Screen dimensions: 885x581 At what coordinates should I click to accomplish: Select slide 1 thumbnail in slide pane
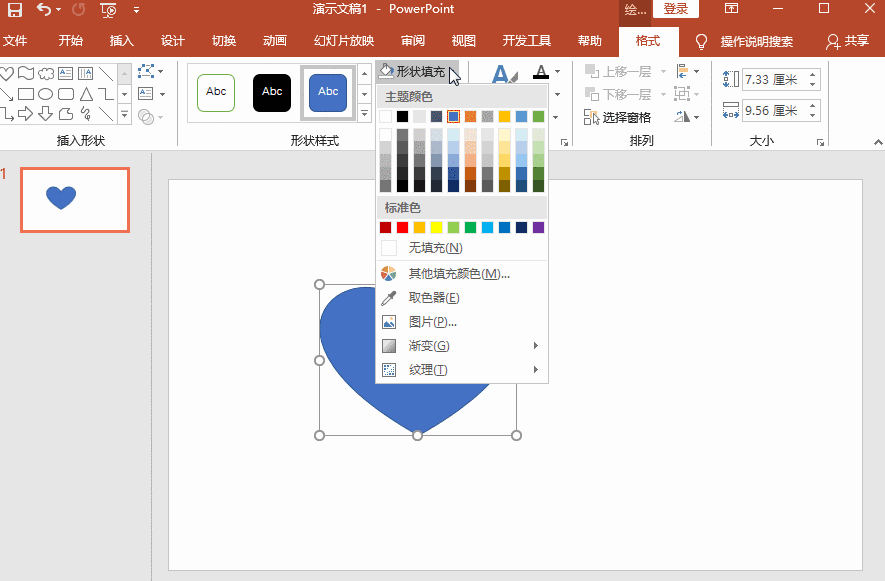(x=74, y=200)
